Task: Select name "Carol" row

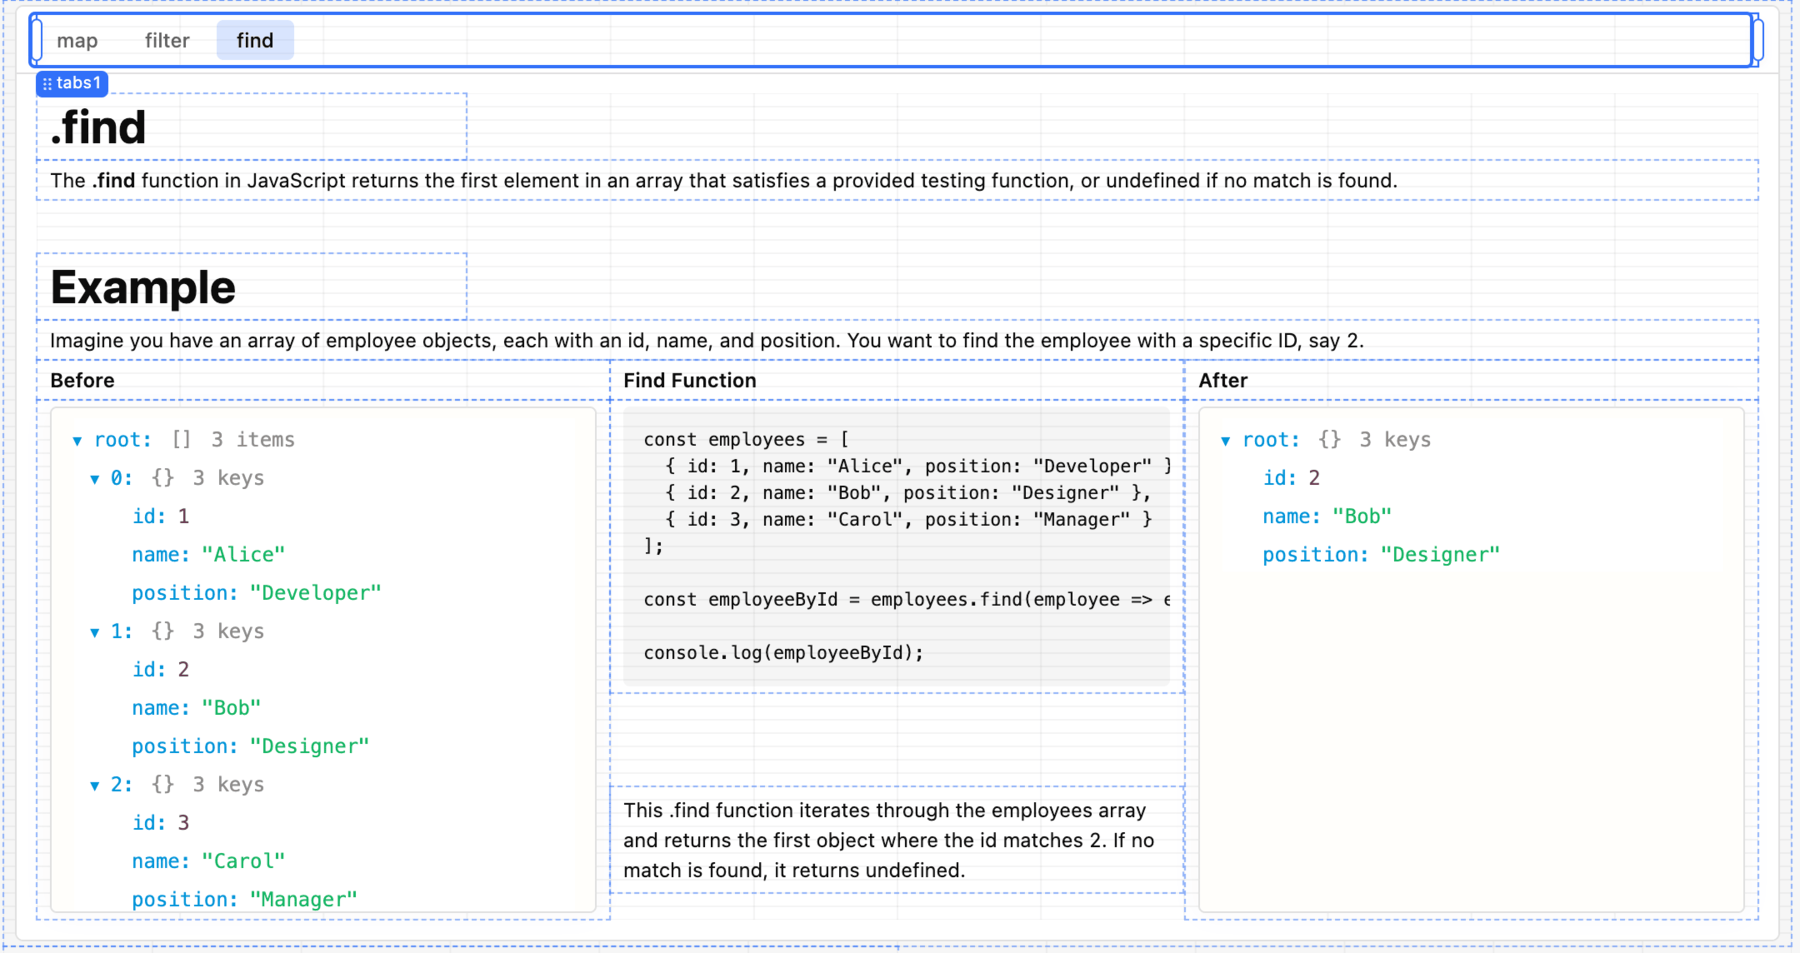Action: [208, 861]
